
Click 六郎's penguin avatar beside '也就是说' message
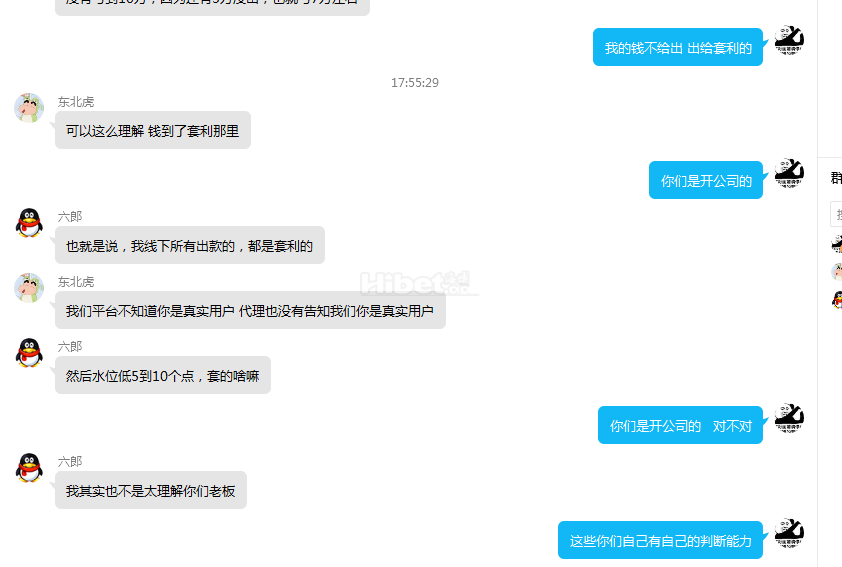click(29, 223)
